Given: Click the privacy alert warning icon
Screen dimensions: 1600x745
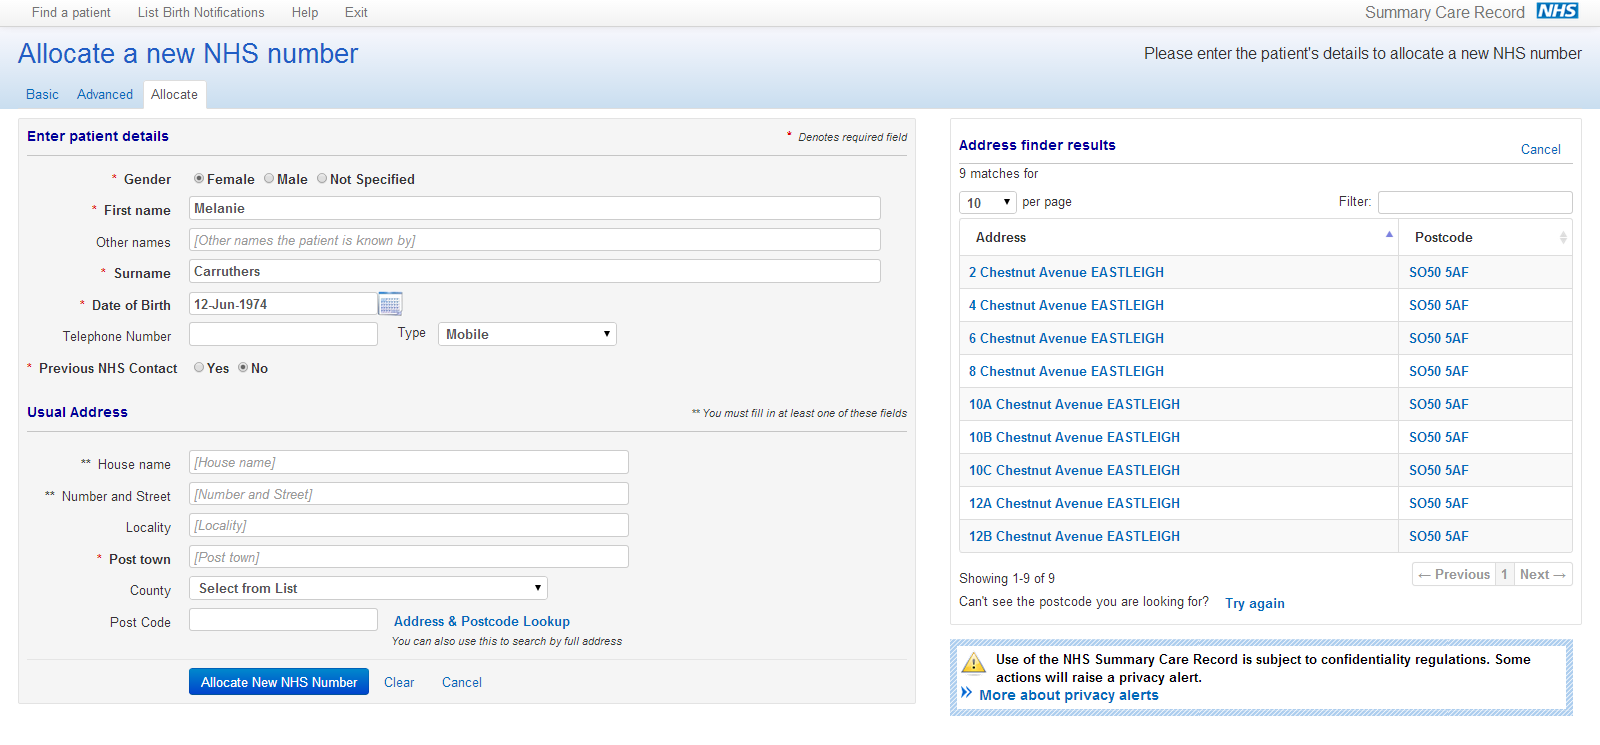Looking at the screenshot, I should point(972,662).
